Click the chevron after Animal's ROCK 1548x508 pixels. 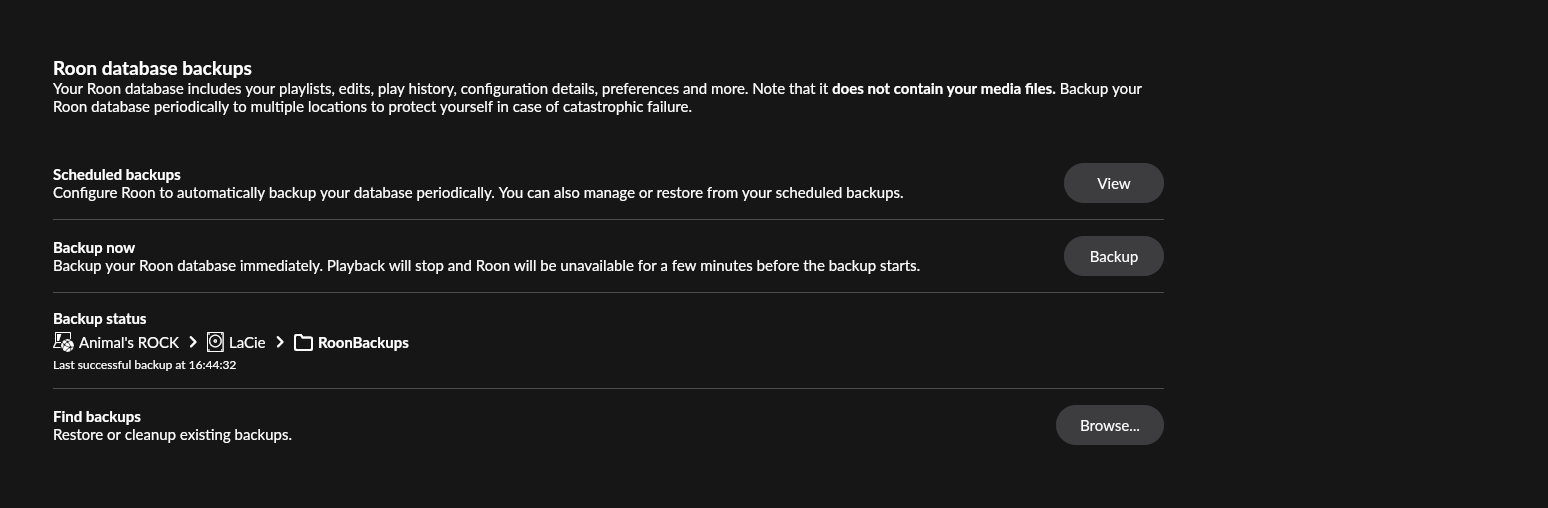point(193,342)
